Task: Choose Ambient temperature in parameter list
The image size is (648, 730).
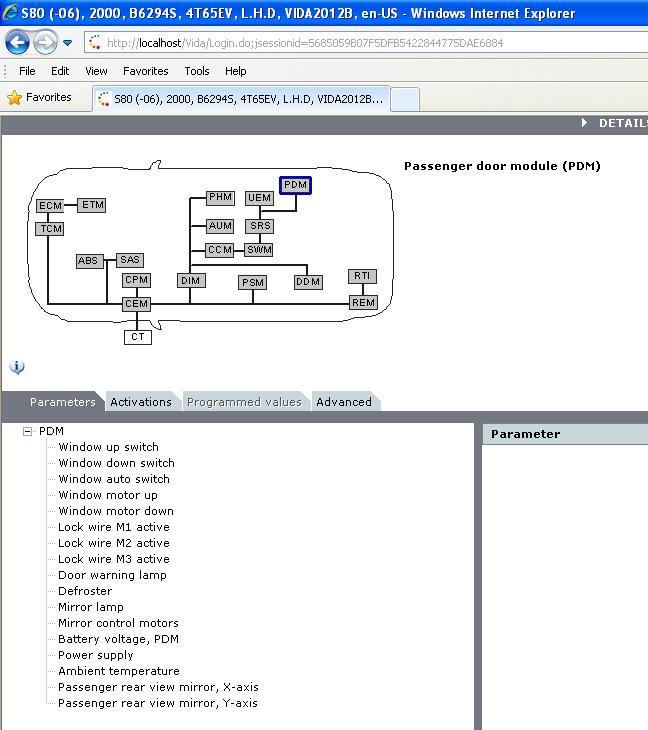Action: (118, 671)
